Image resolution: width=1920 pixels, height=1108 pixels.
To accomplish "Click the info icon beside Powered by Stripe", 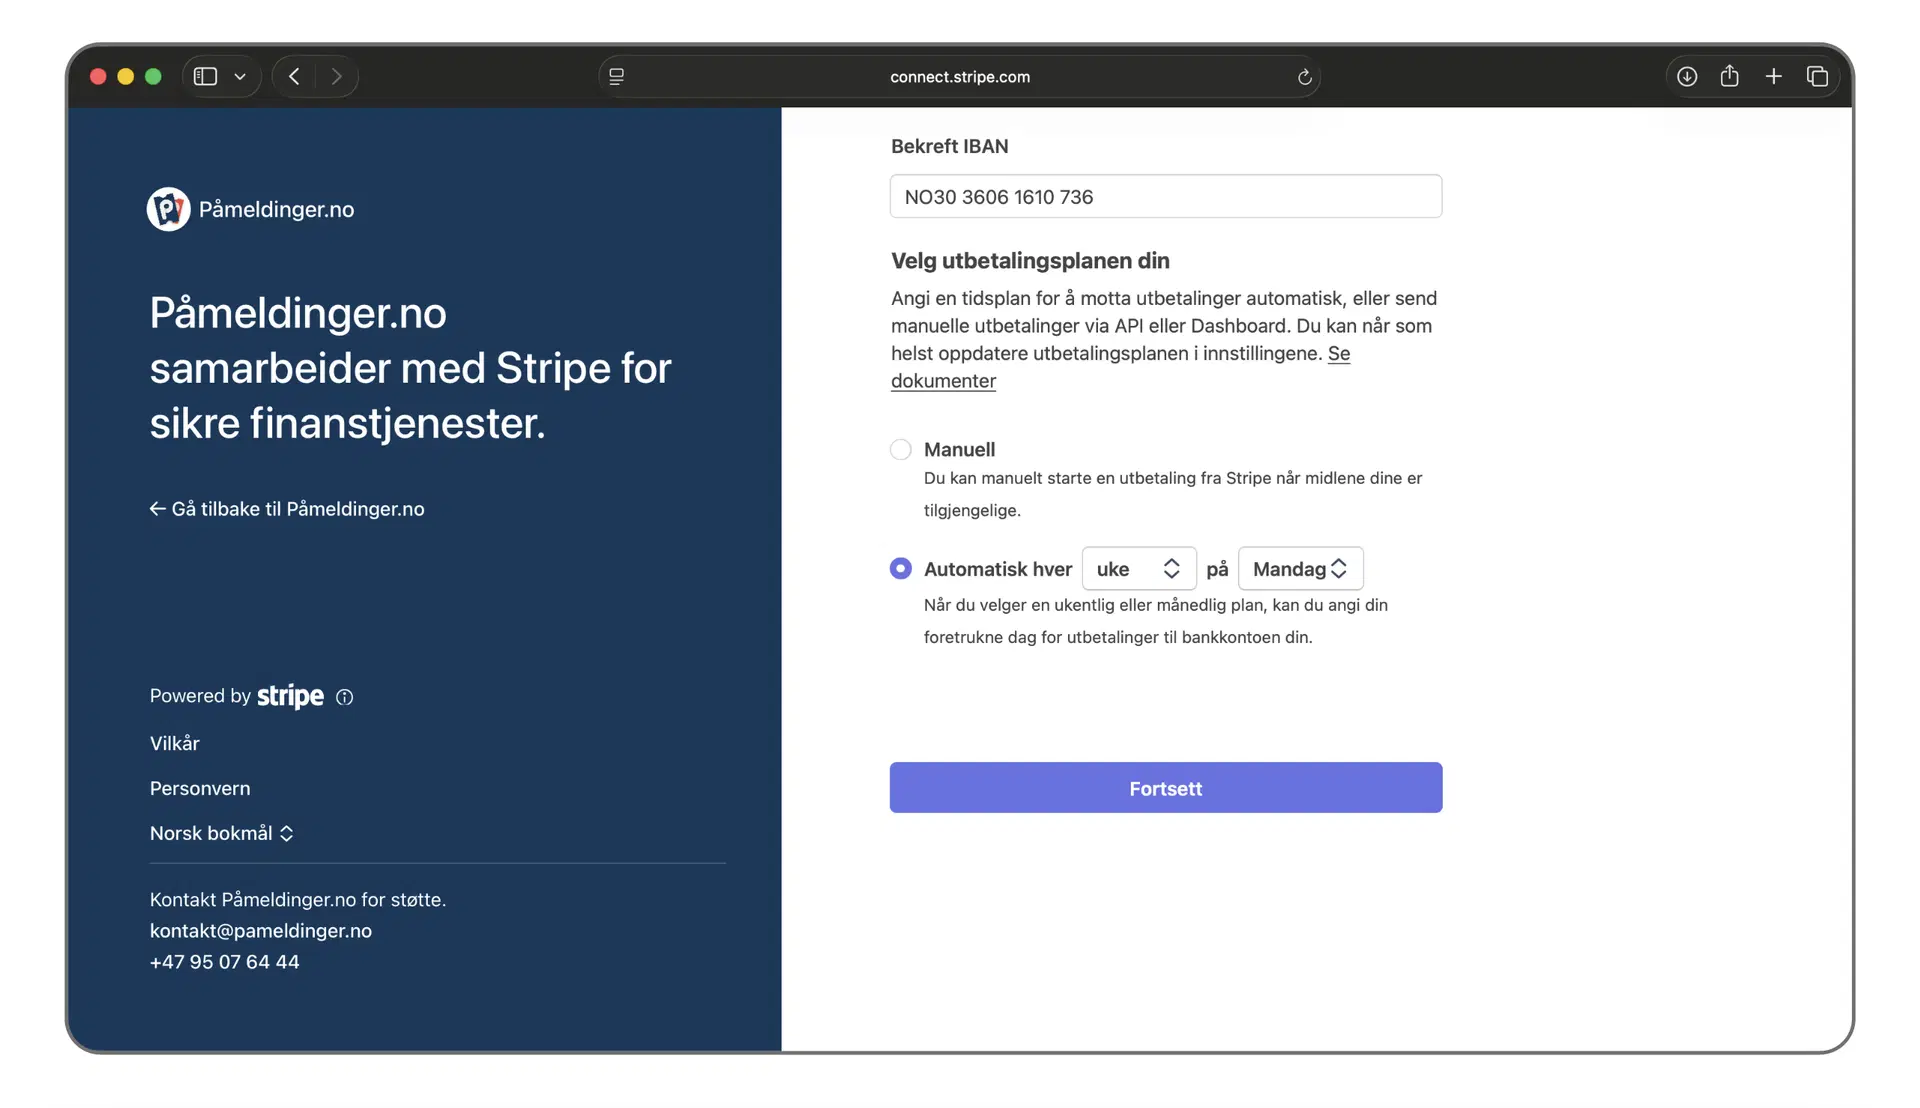I will click(x=344, y=697).
